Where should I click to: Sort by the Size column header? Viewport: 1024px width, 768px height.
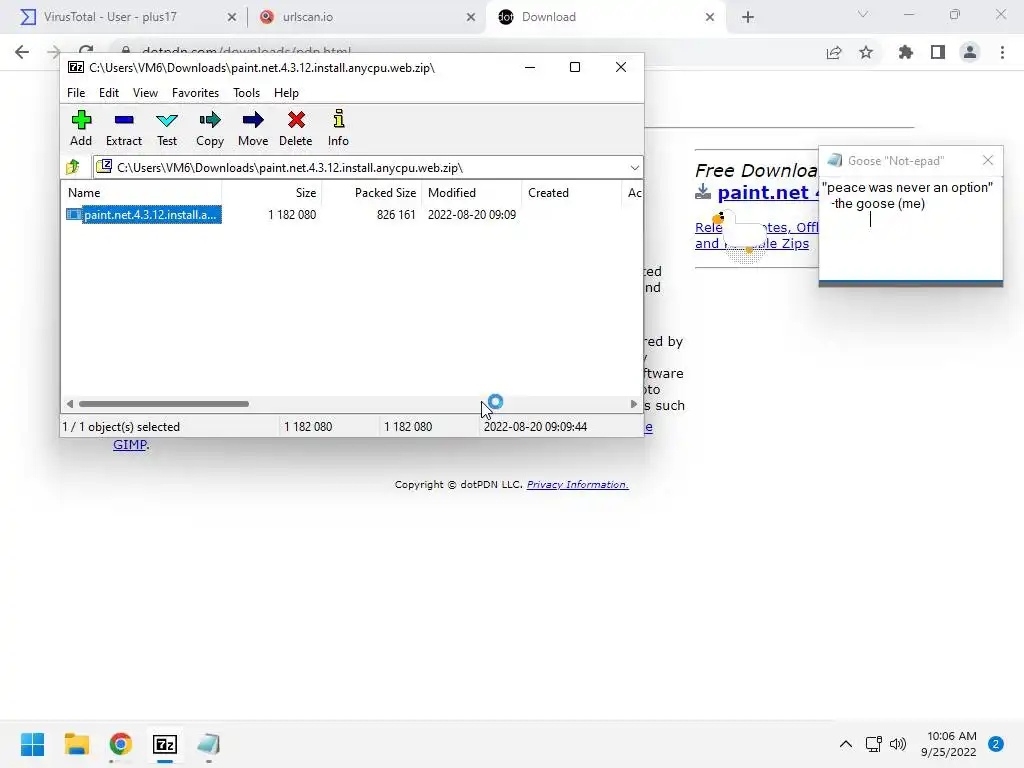point(272,193)
